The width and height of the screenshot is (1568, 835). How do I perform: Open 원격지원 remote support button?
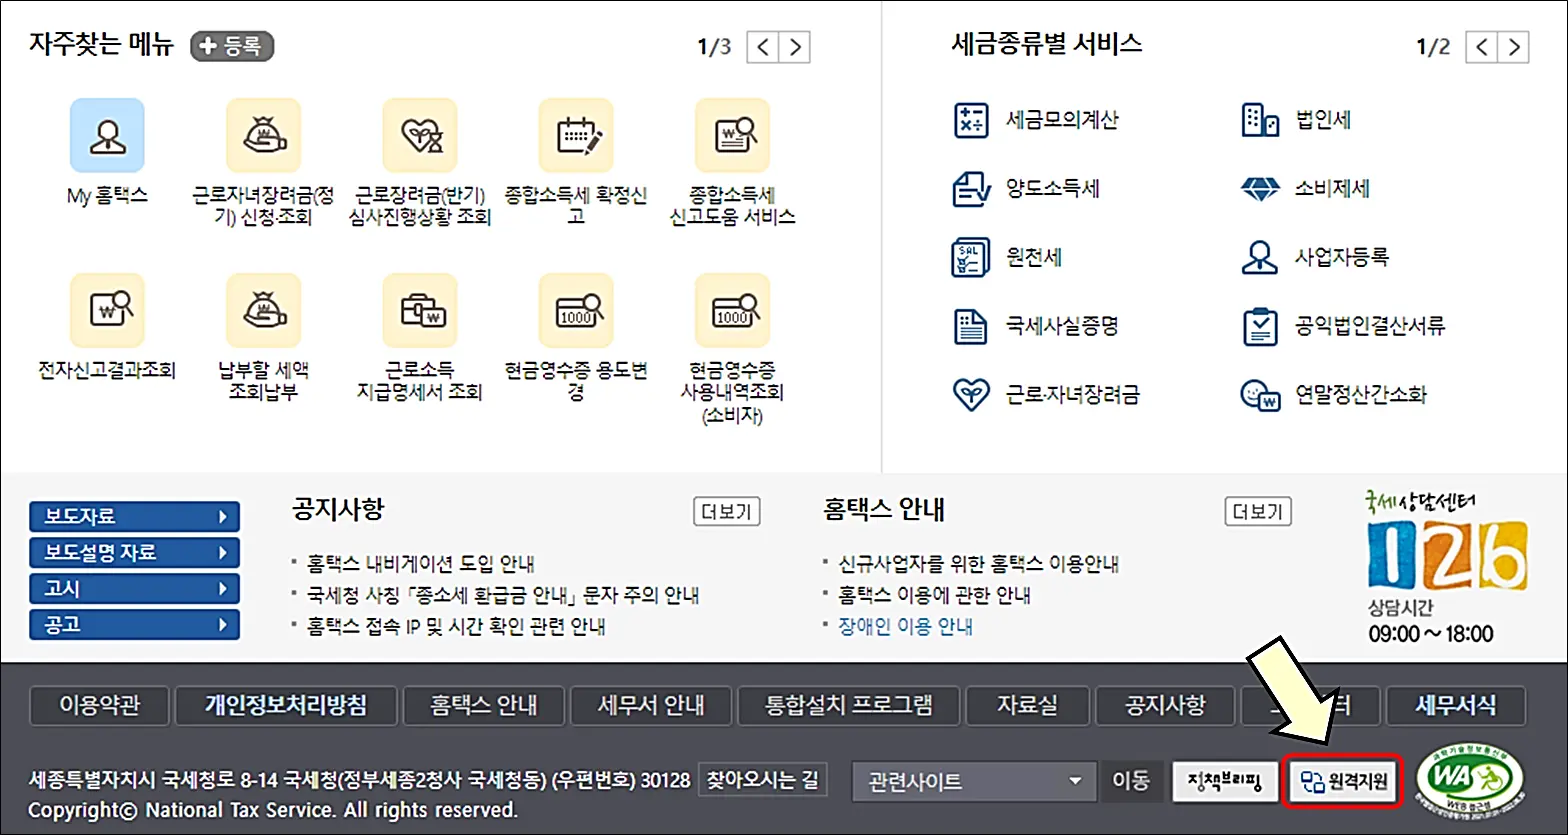1345,781
